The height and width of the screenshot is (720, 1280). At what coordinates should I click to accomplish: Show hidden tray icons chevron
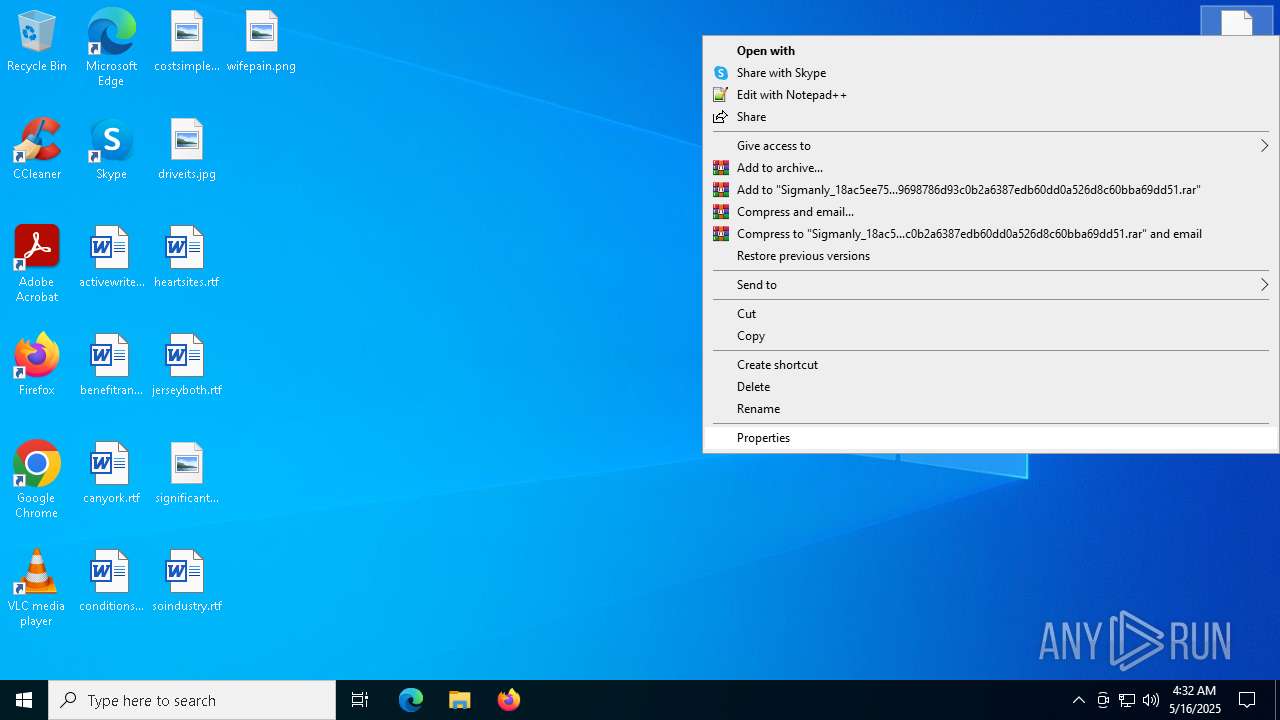pos(1078,700)
